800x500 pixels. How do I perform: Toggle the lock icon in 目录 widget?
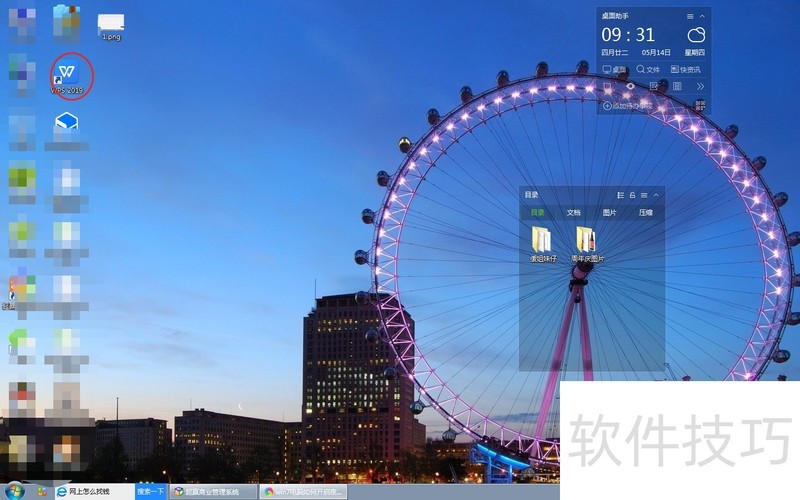tap(632, 195)
